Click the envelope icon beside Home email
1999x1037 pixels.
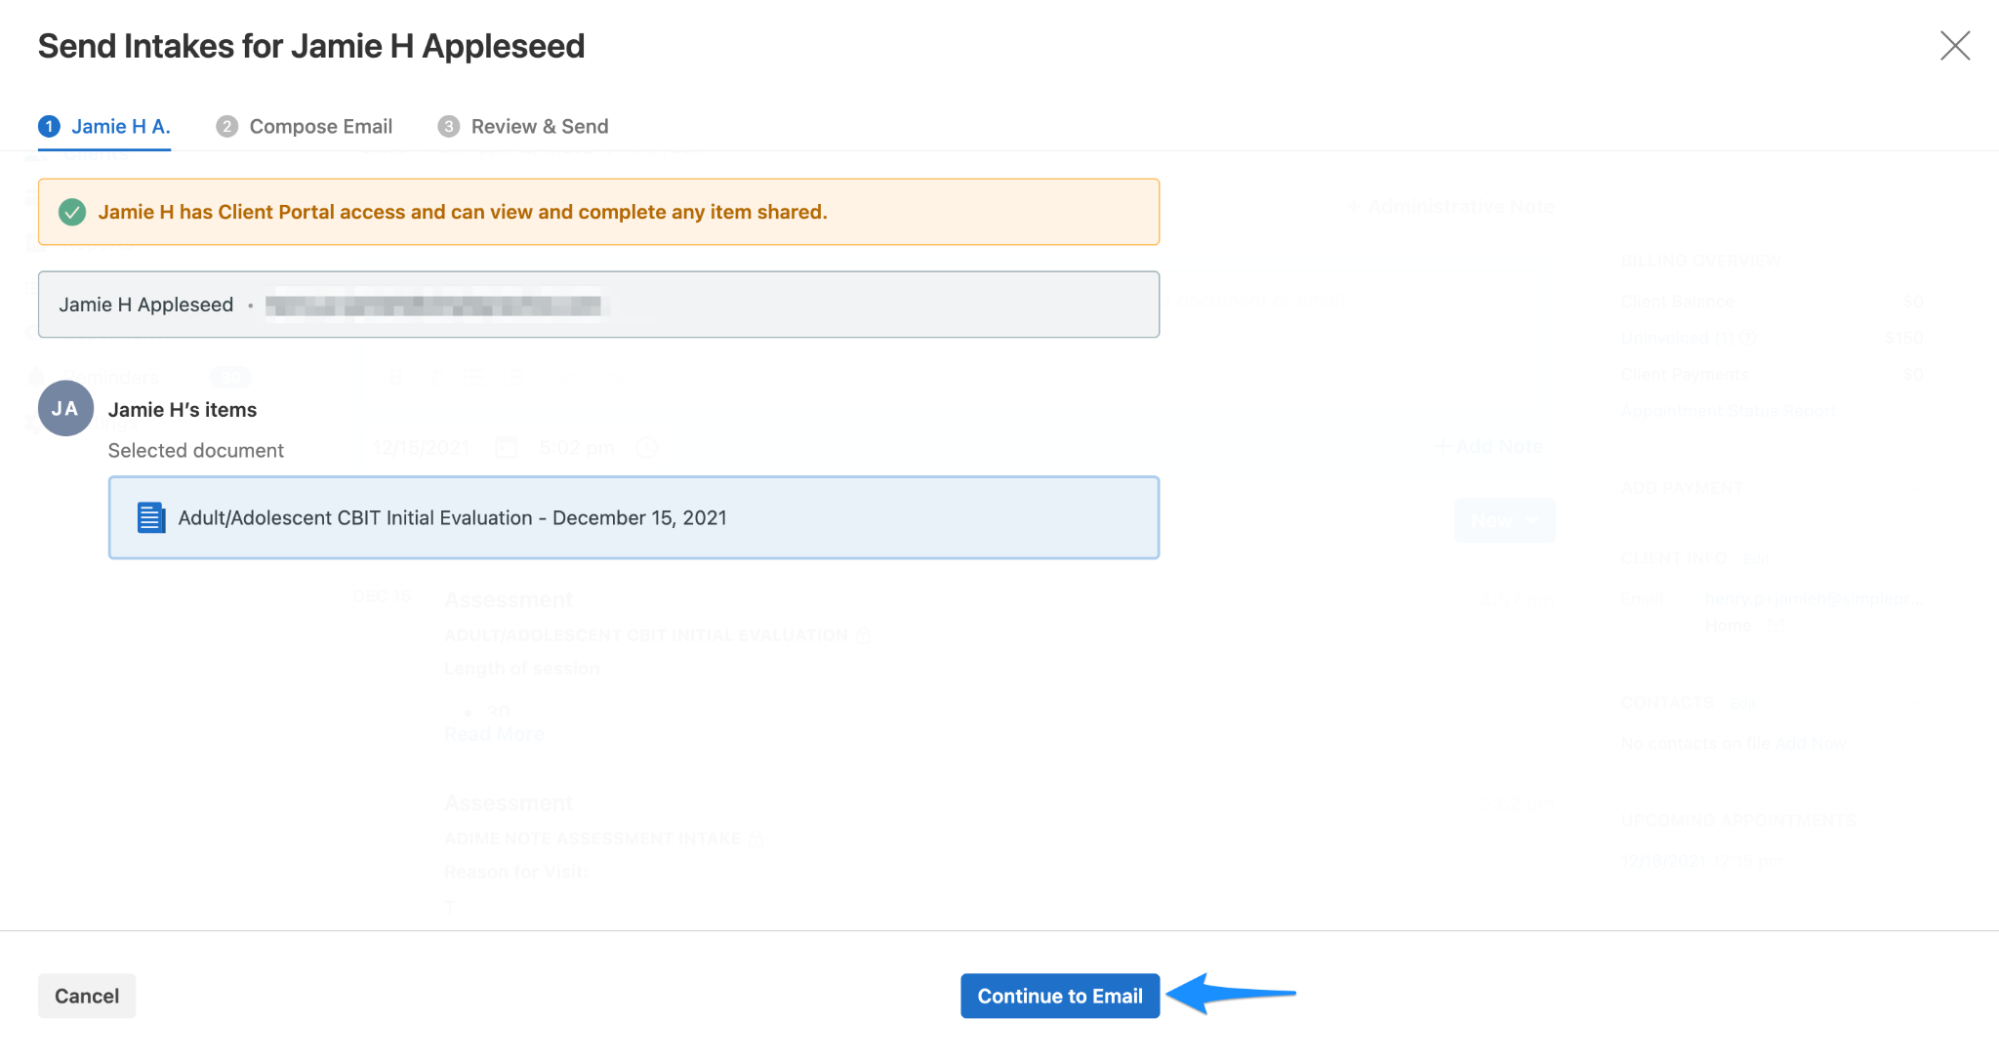1776,626
